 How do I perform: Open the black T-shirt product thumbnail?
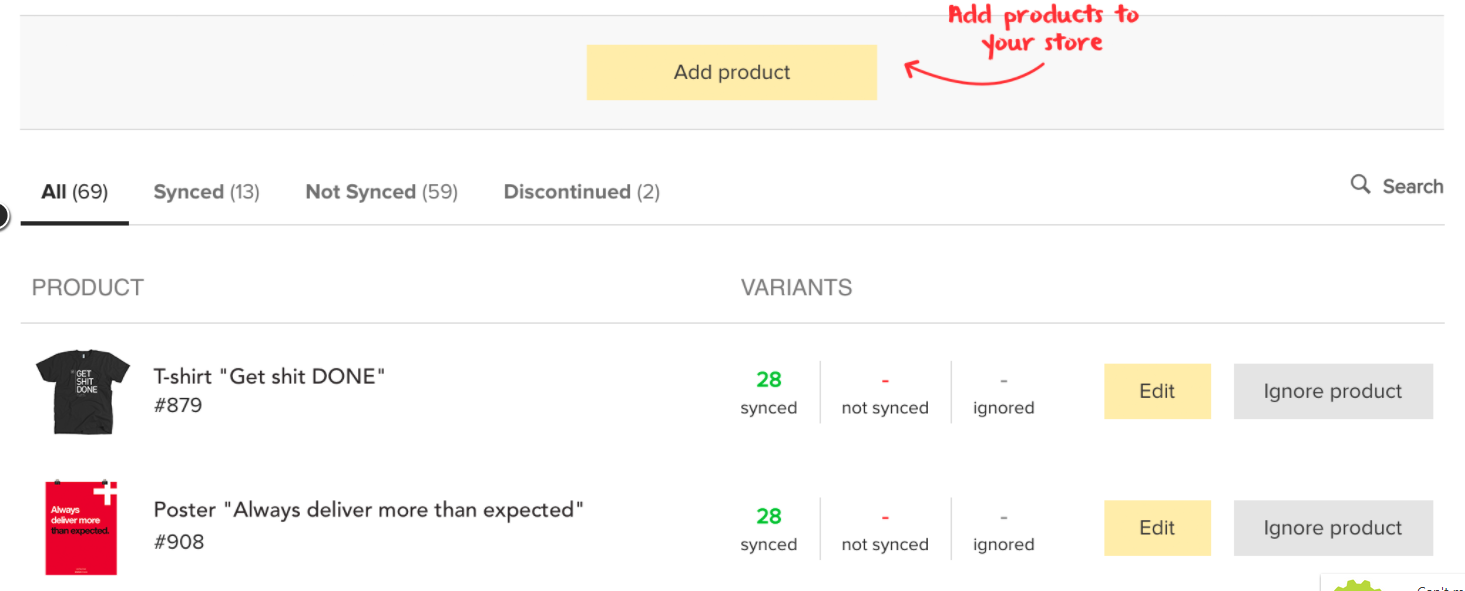(x=83, y=391)
